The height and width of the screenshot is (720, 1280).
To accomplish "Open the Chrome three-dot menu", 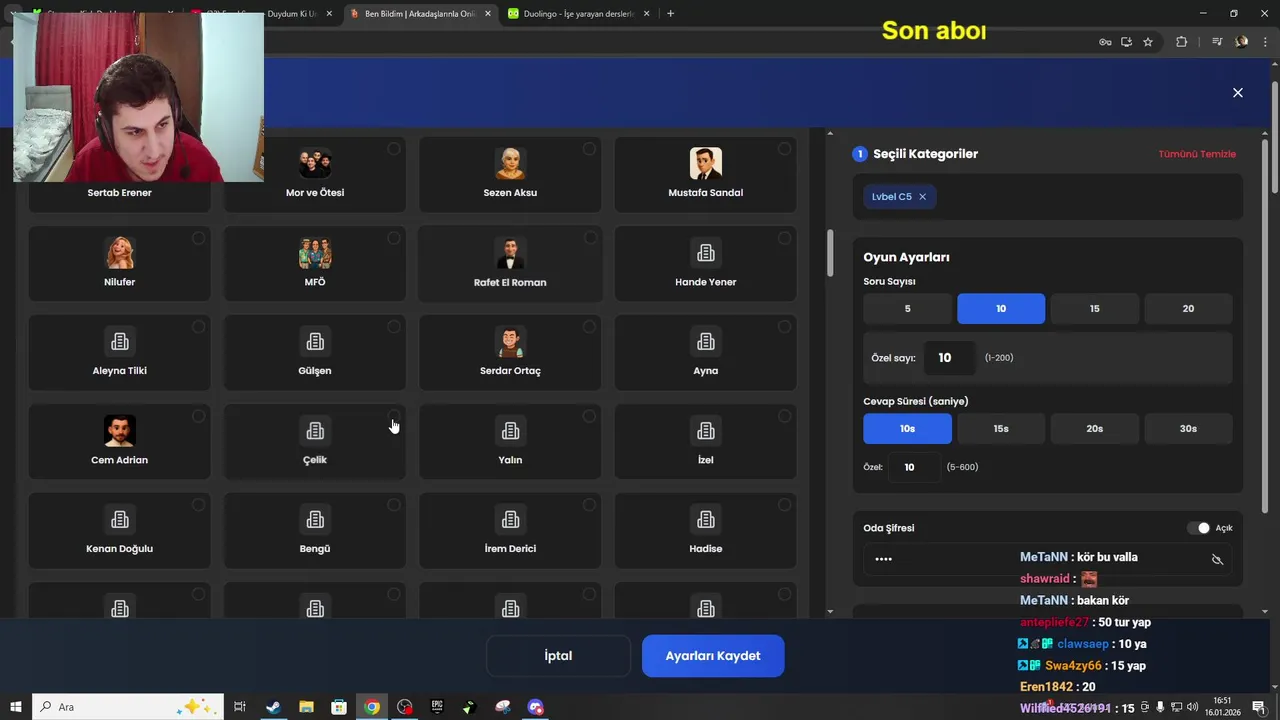I will [x=1266, y=42].
